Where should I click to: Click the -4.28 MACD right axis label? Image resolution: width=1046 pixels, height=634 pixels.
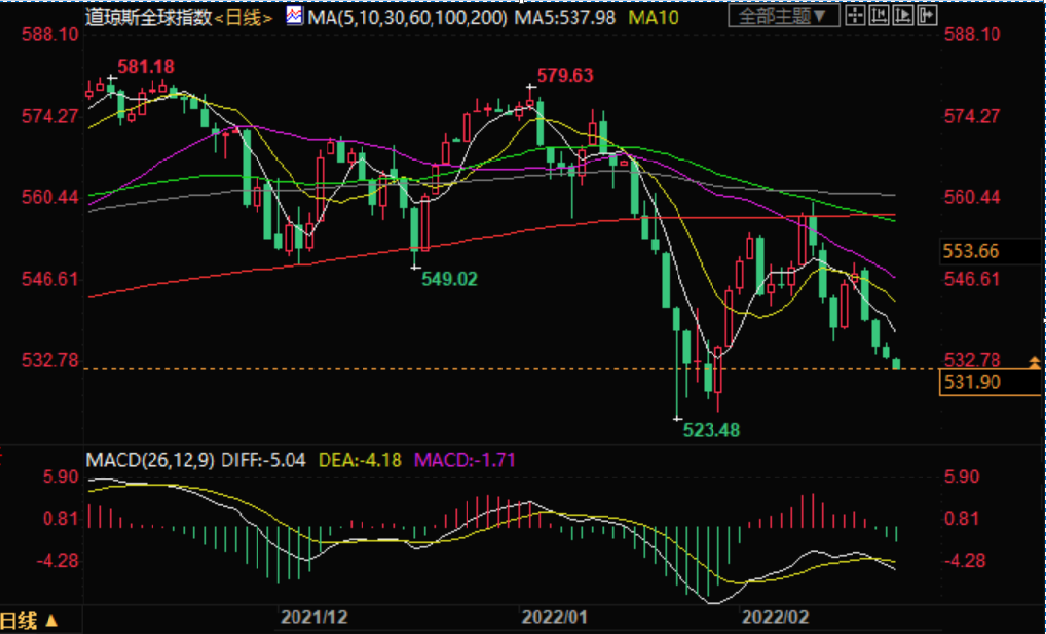pos(965,561)
